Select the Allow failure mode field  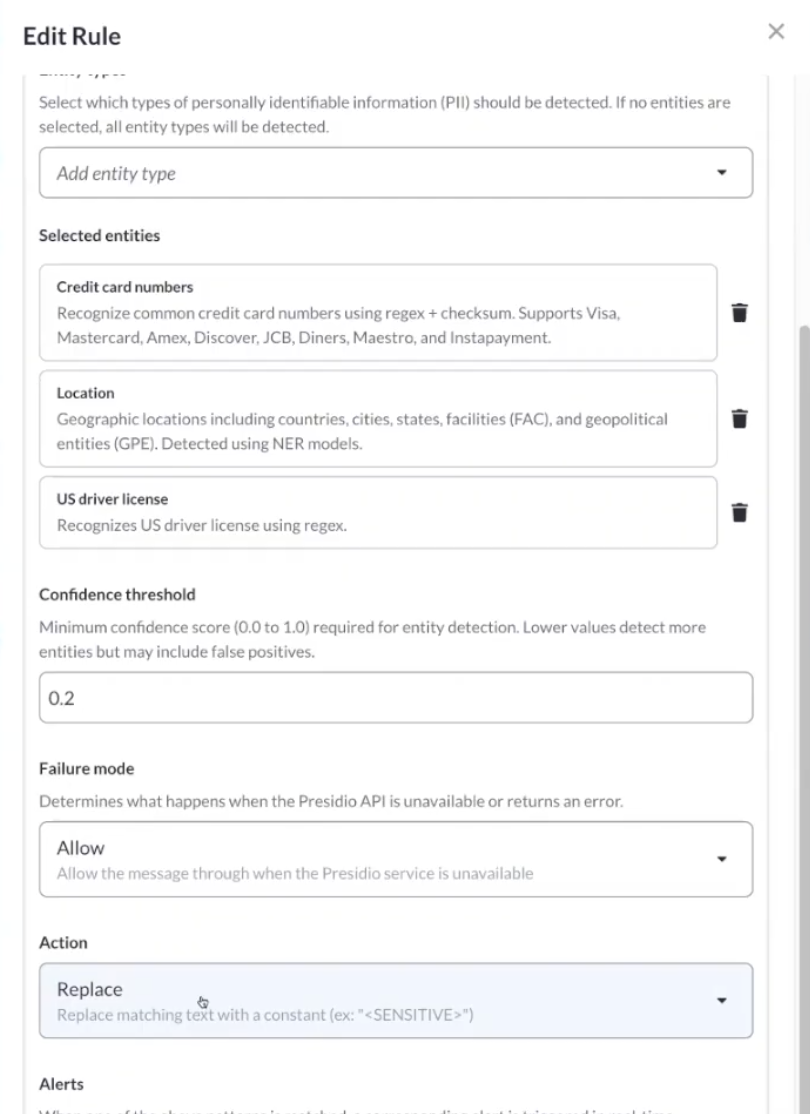[395, 859]
